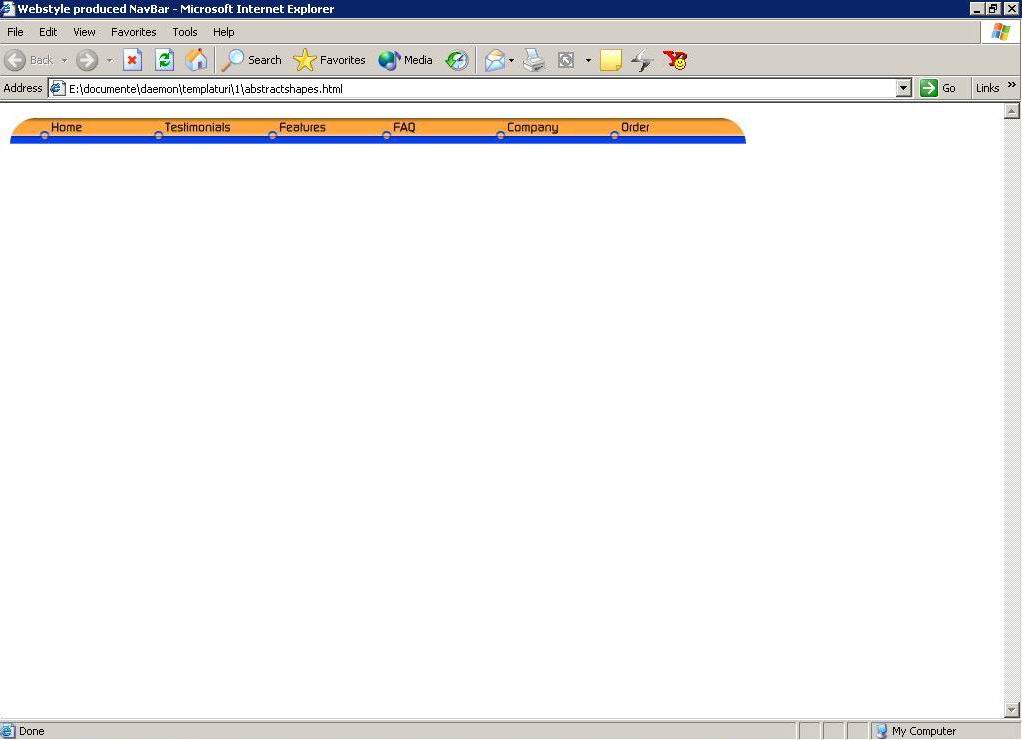Screen dimensions: 1022x740
Task: Open the Media bar
Action: point(405,60)
